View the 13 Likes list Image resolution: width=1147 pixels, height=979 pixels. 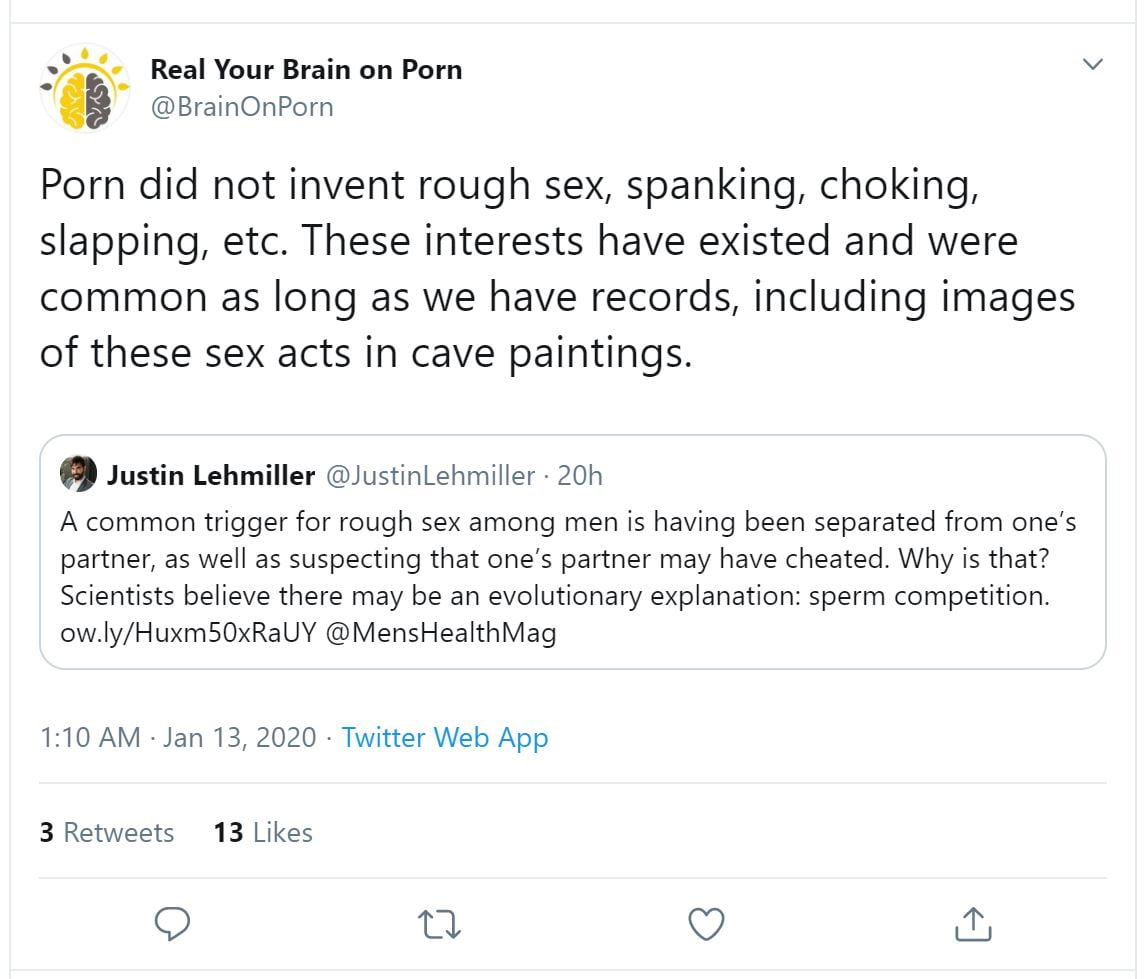click(263, 832)
